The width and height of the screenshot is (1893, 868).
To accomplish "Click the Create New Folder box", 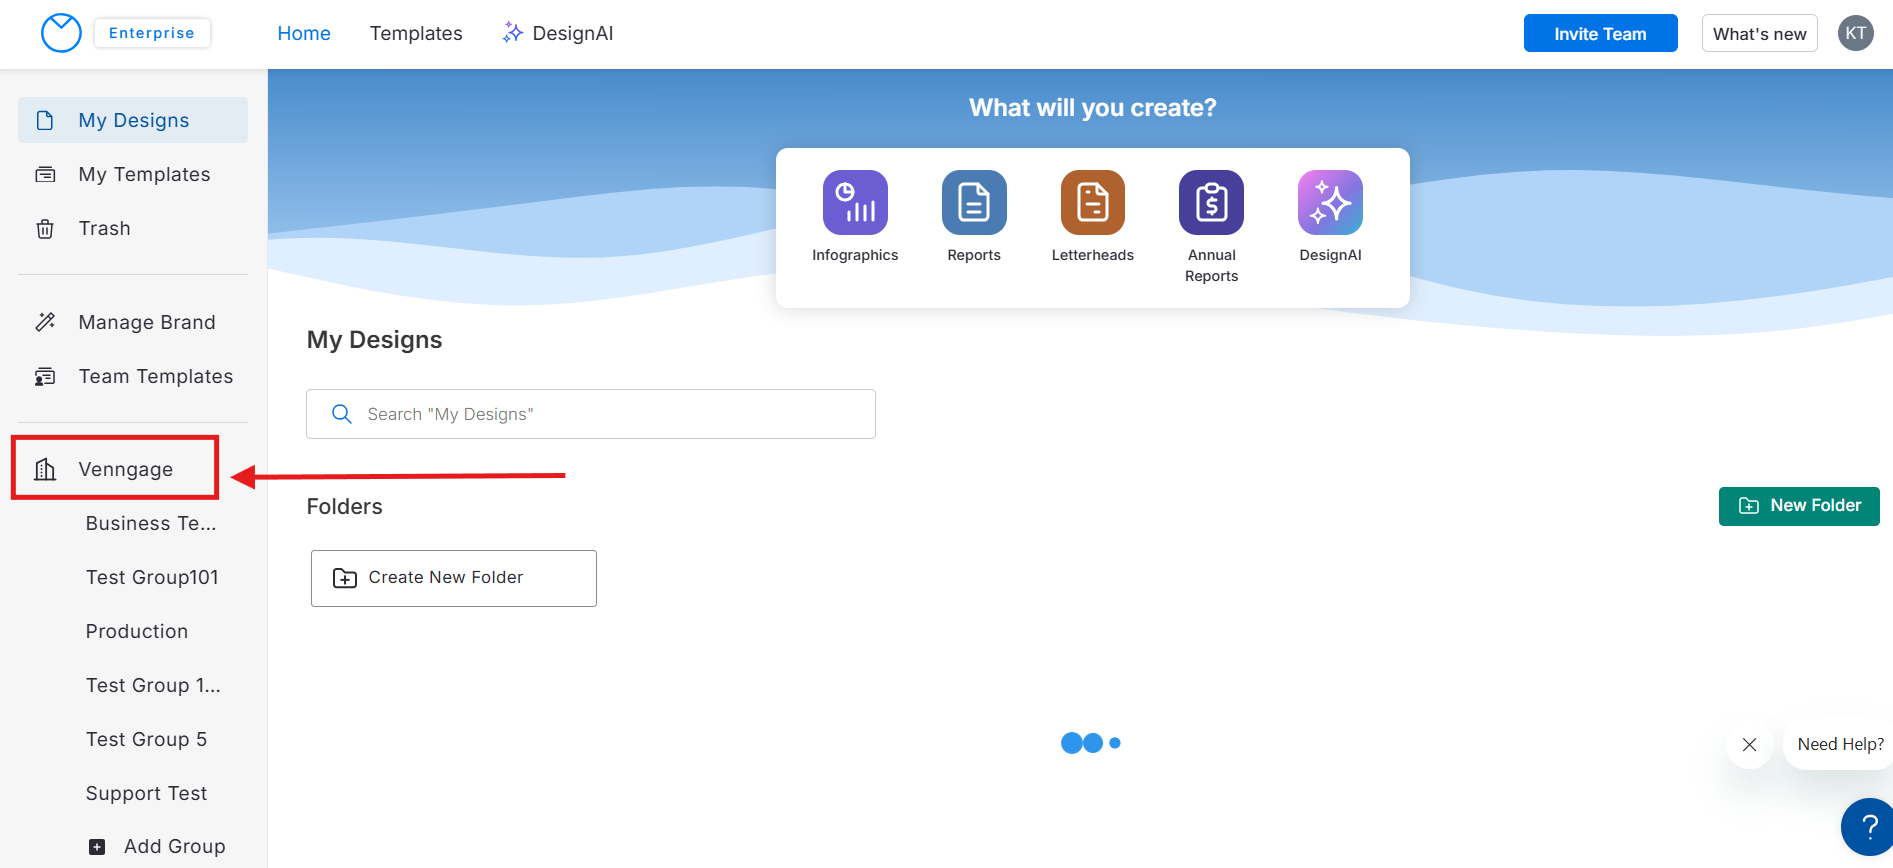I will pos(453,578).
